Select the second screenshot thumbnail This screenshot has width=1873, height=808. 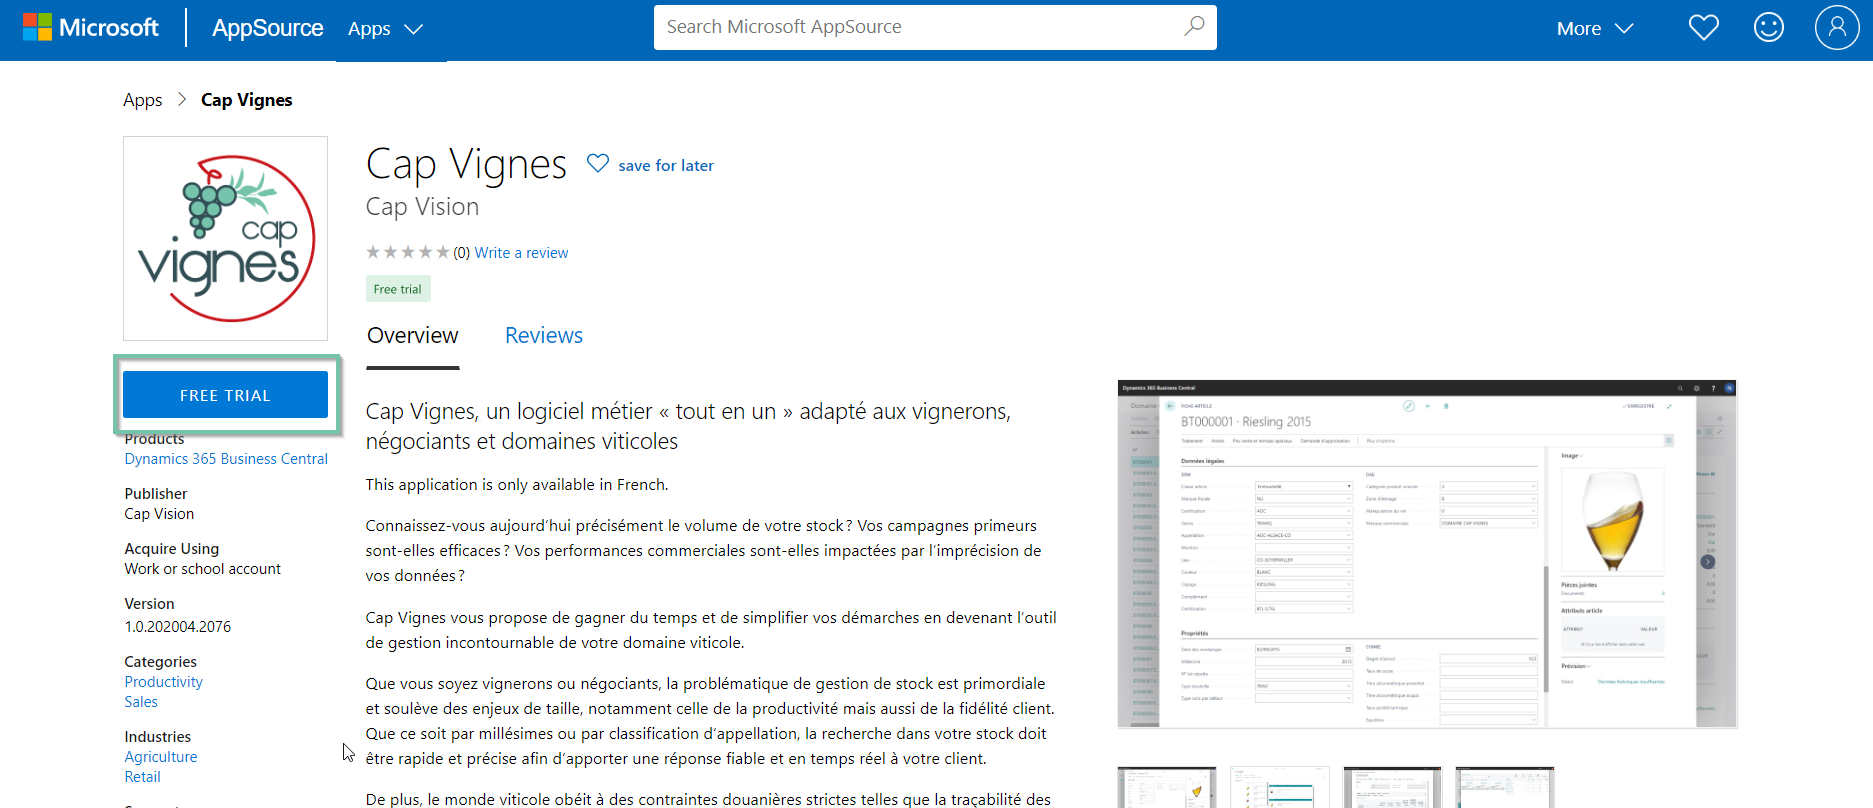click(1279, 788)
